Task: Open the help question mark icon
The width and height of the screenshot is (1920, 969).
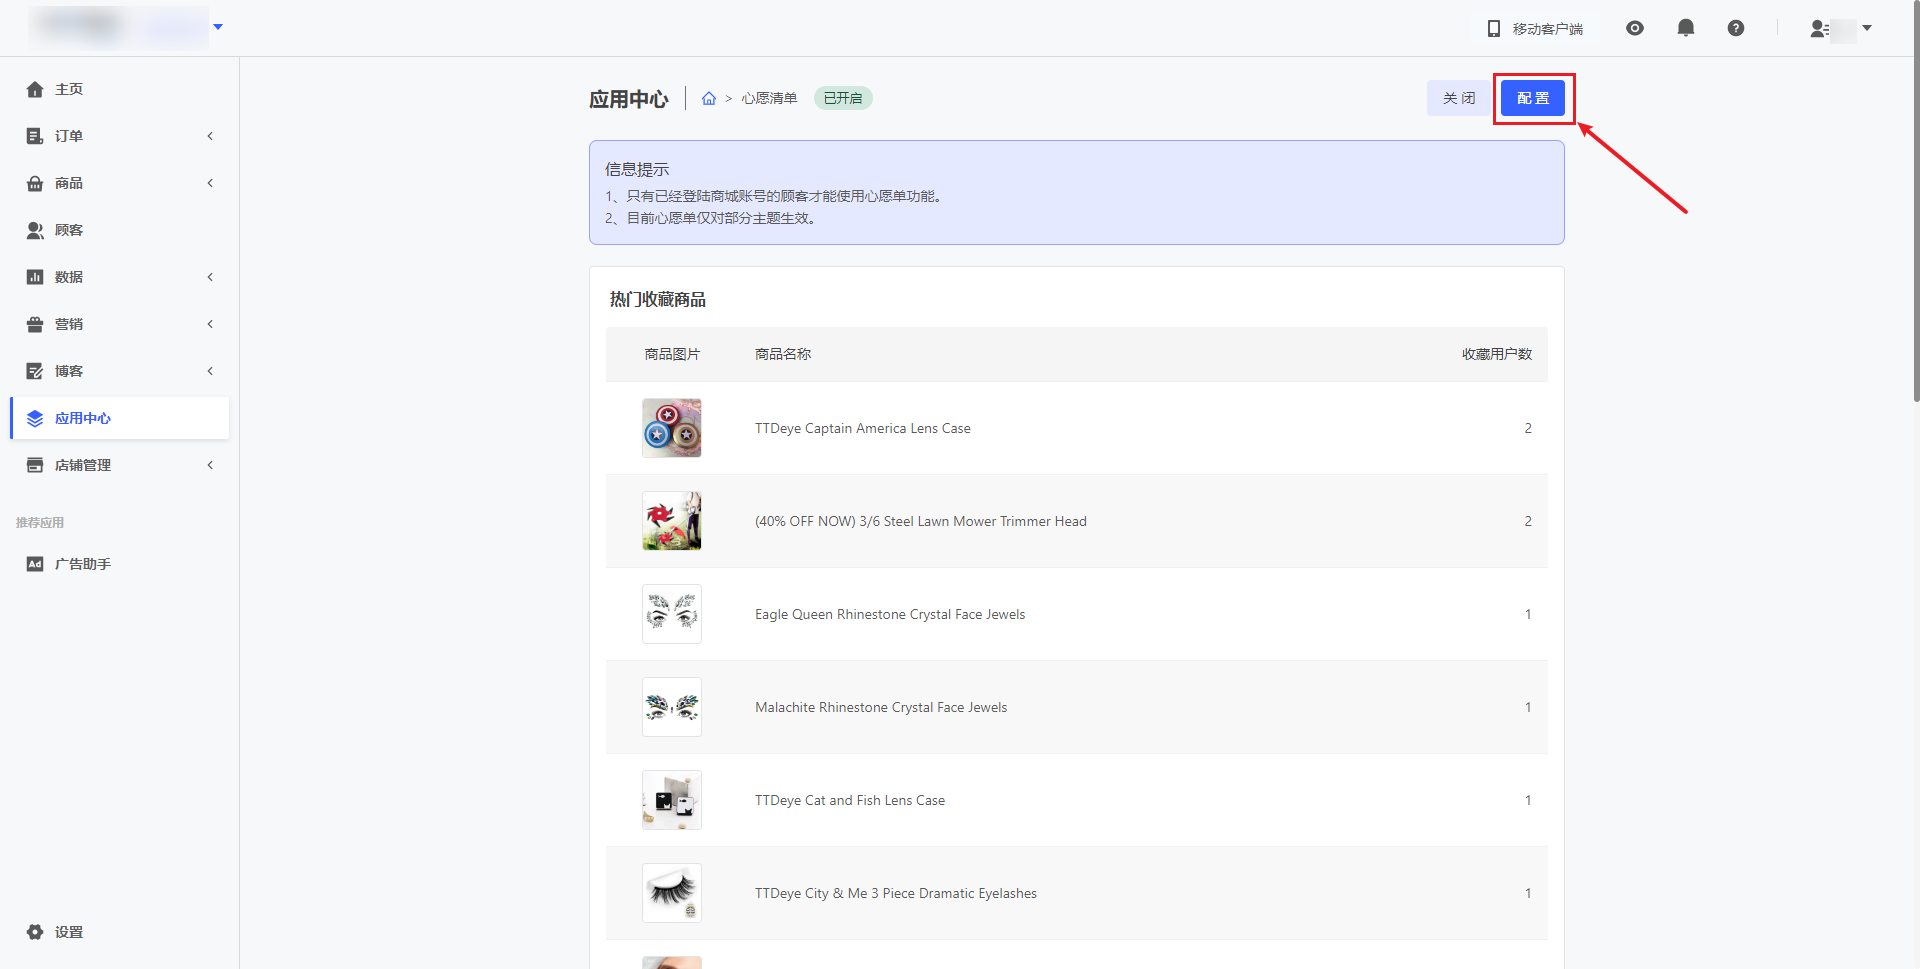Action: 1736,28
